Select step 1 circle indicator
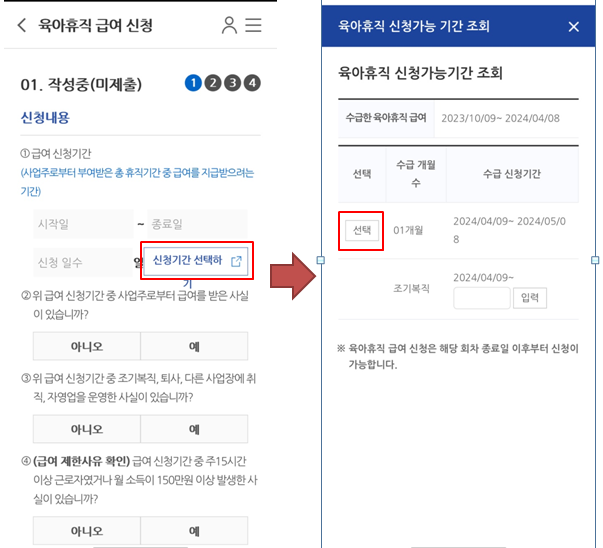 [193, 83]
